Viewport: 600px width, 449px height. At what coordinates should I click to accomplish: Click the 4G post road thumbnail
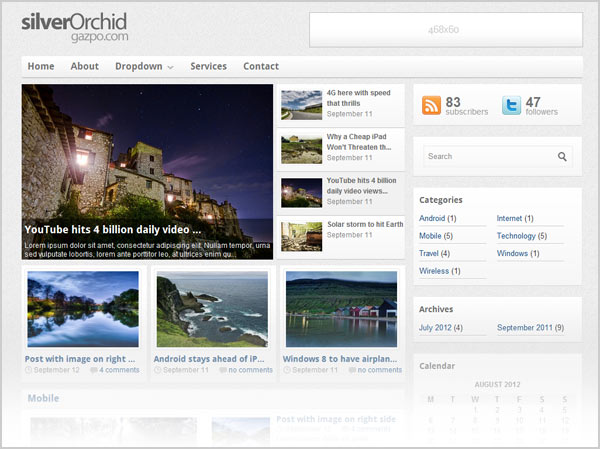point(302,105)
